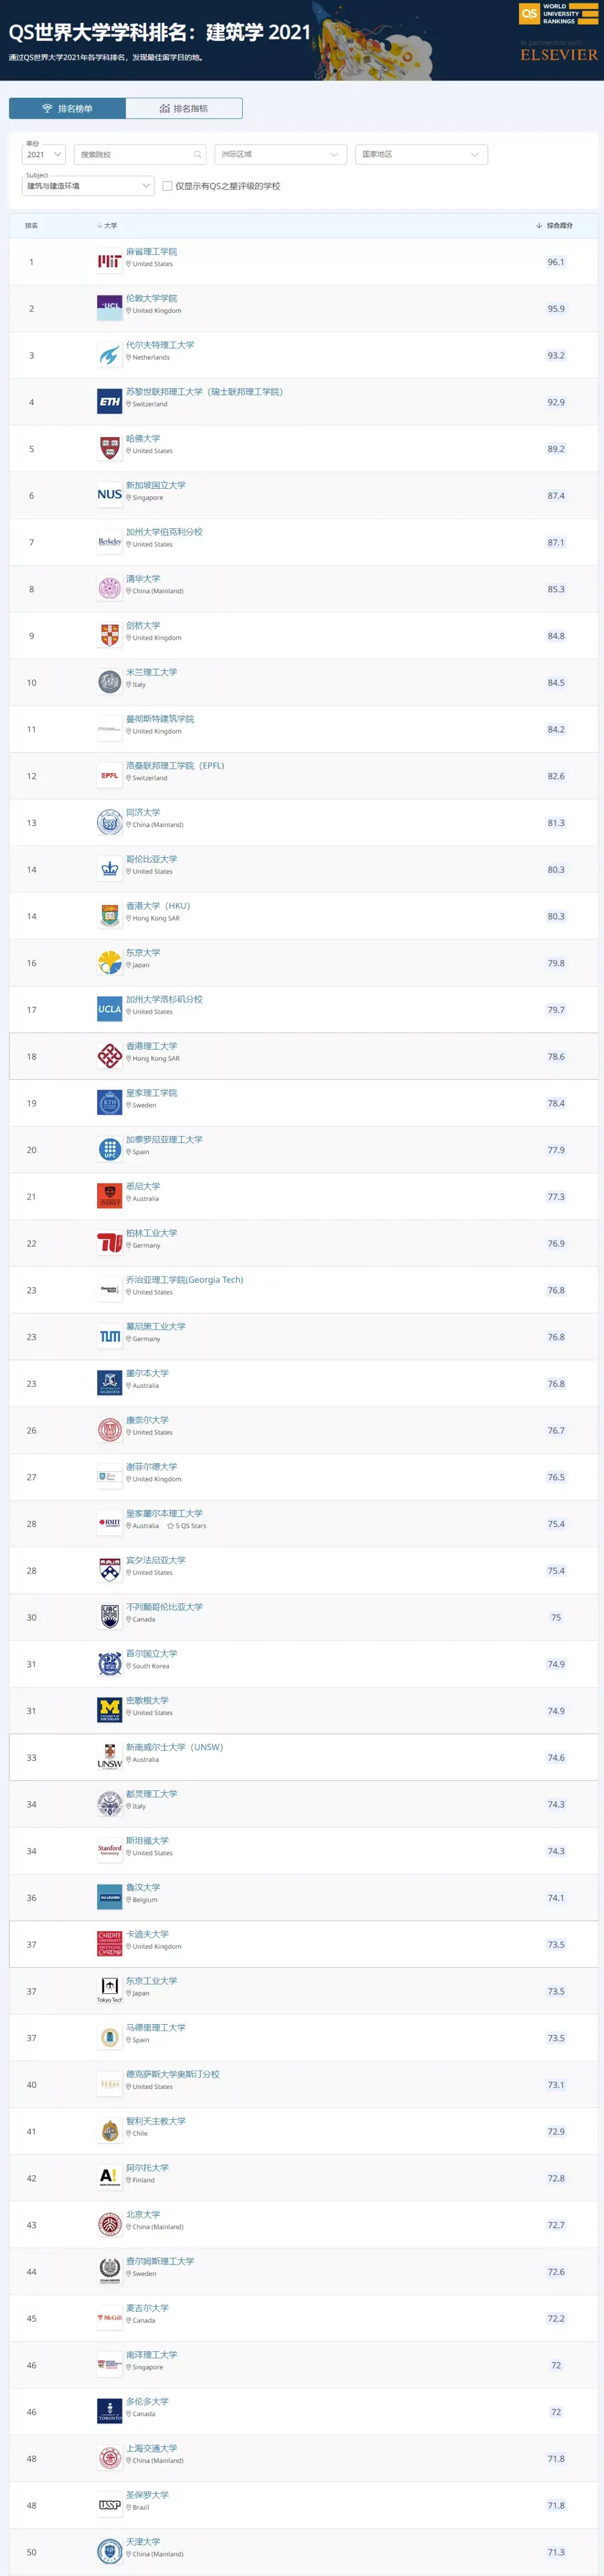
Task: Expand the 国家地区 country dropdown
Action: [x=421, y=155]
